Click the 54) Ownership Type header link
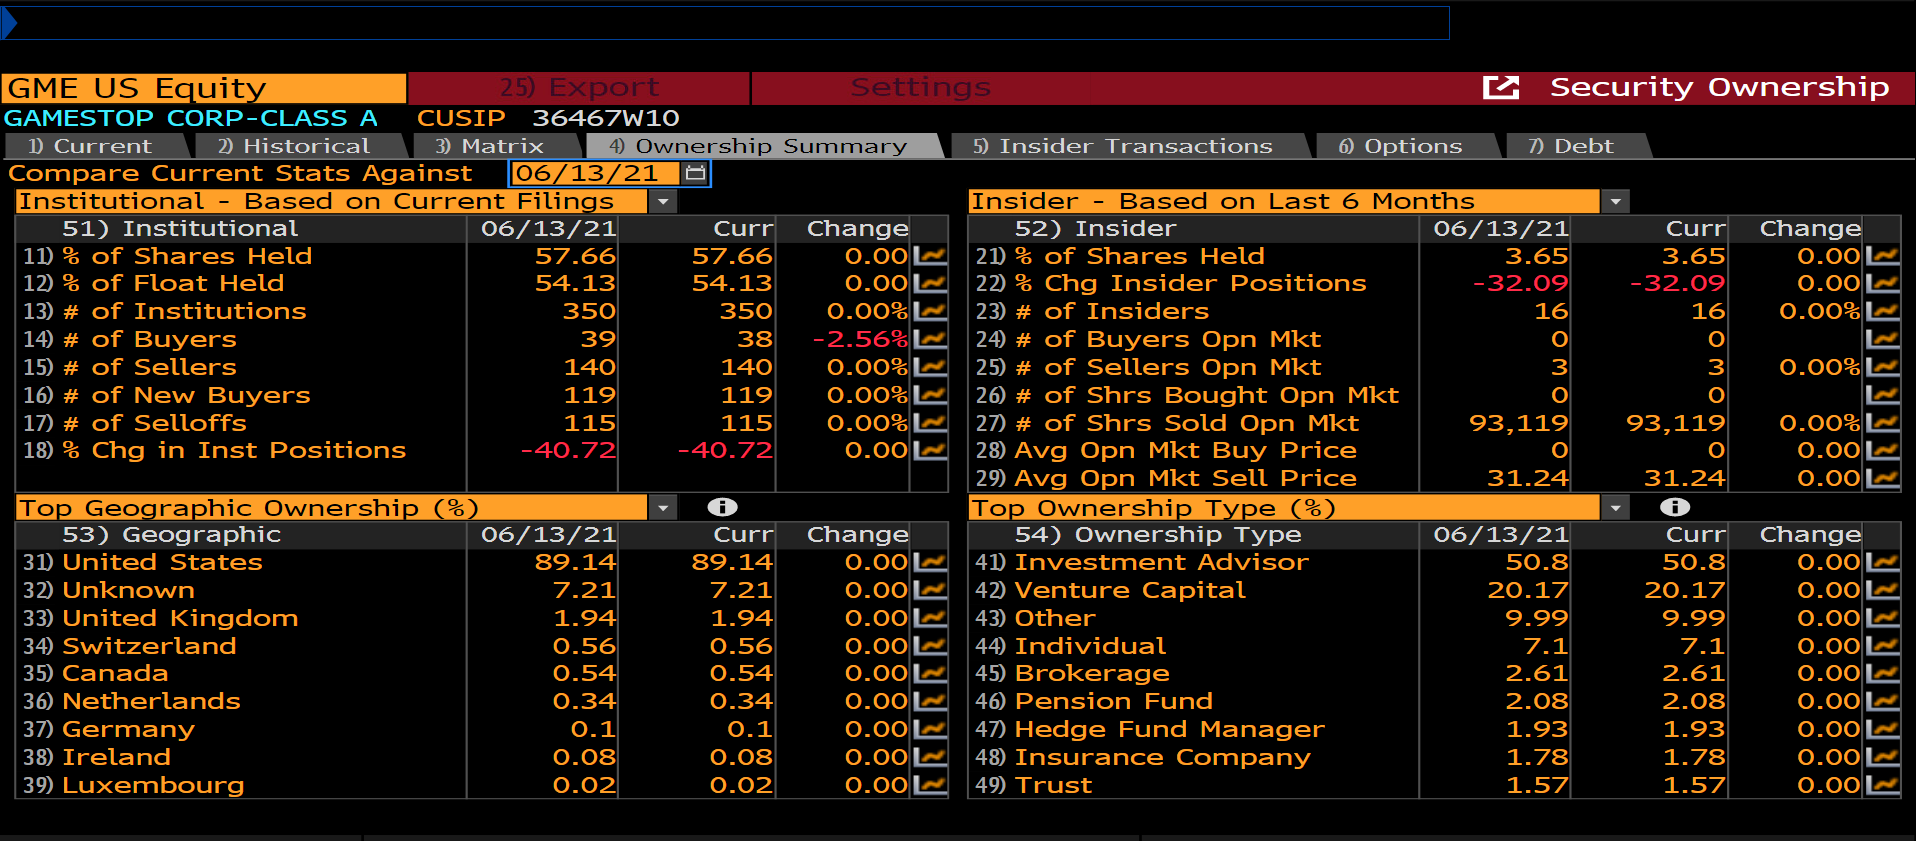This screenshot has height=841, width=1916. tap(1158, 535)
